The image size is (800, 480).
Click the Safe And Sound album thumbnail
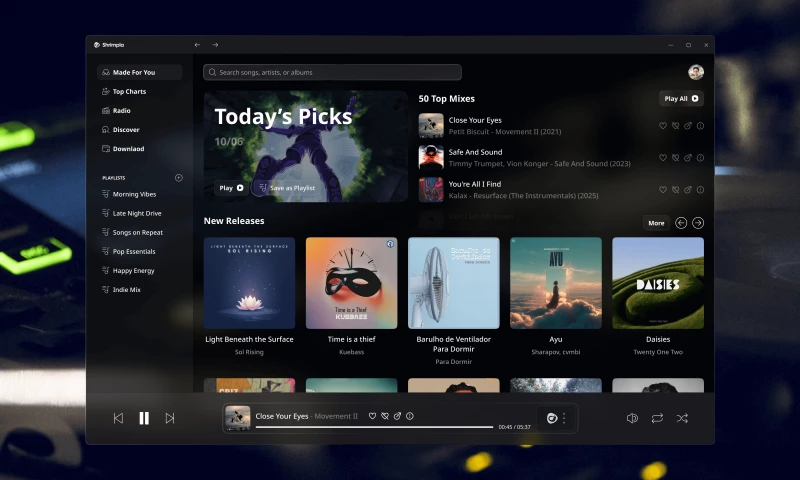[431, 158]
